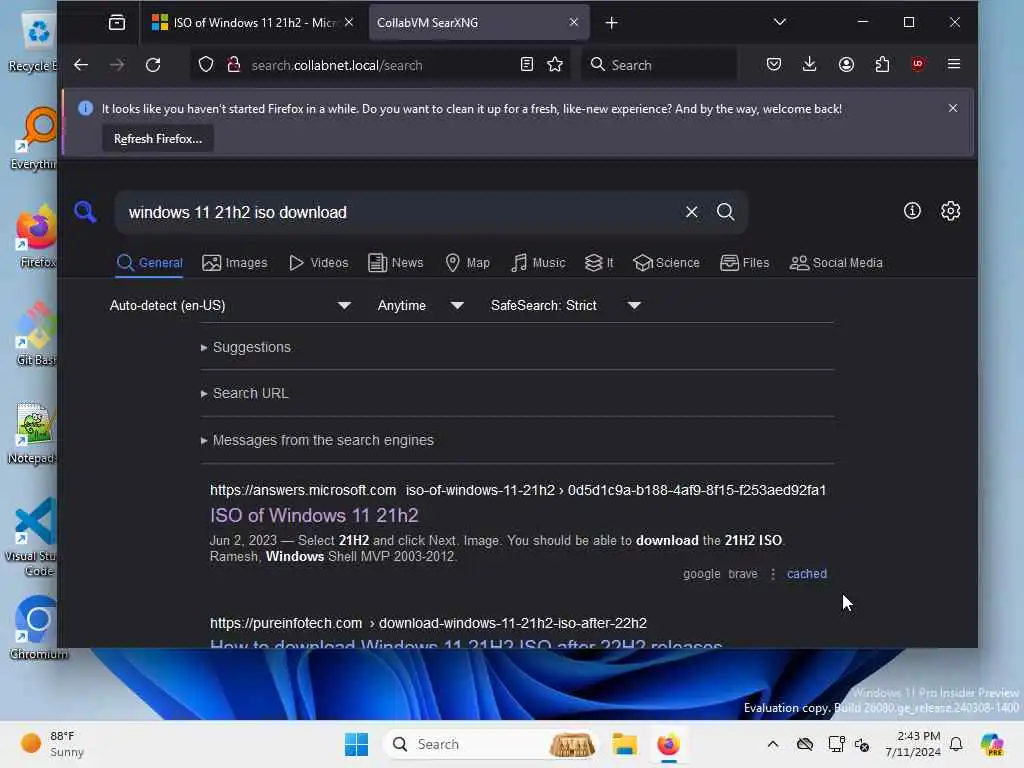Switch to News search category
Viewport: 1024px width, 768px height.
395,263
